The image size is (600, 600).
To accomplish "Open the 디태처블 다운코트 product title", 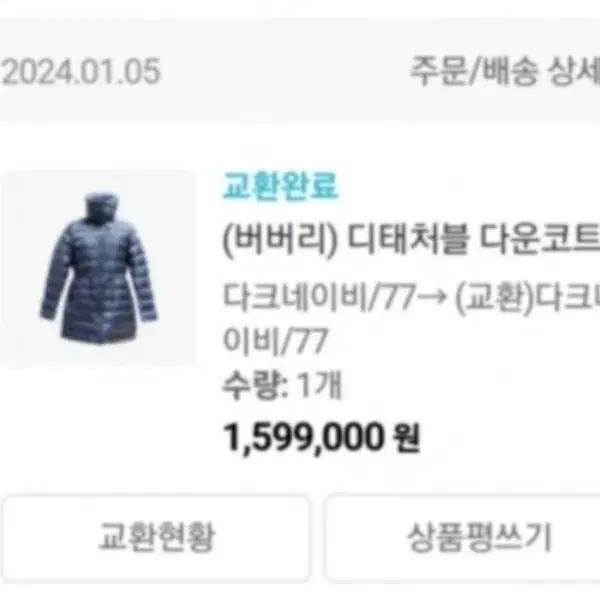I will [x=411, y=240].
